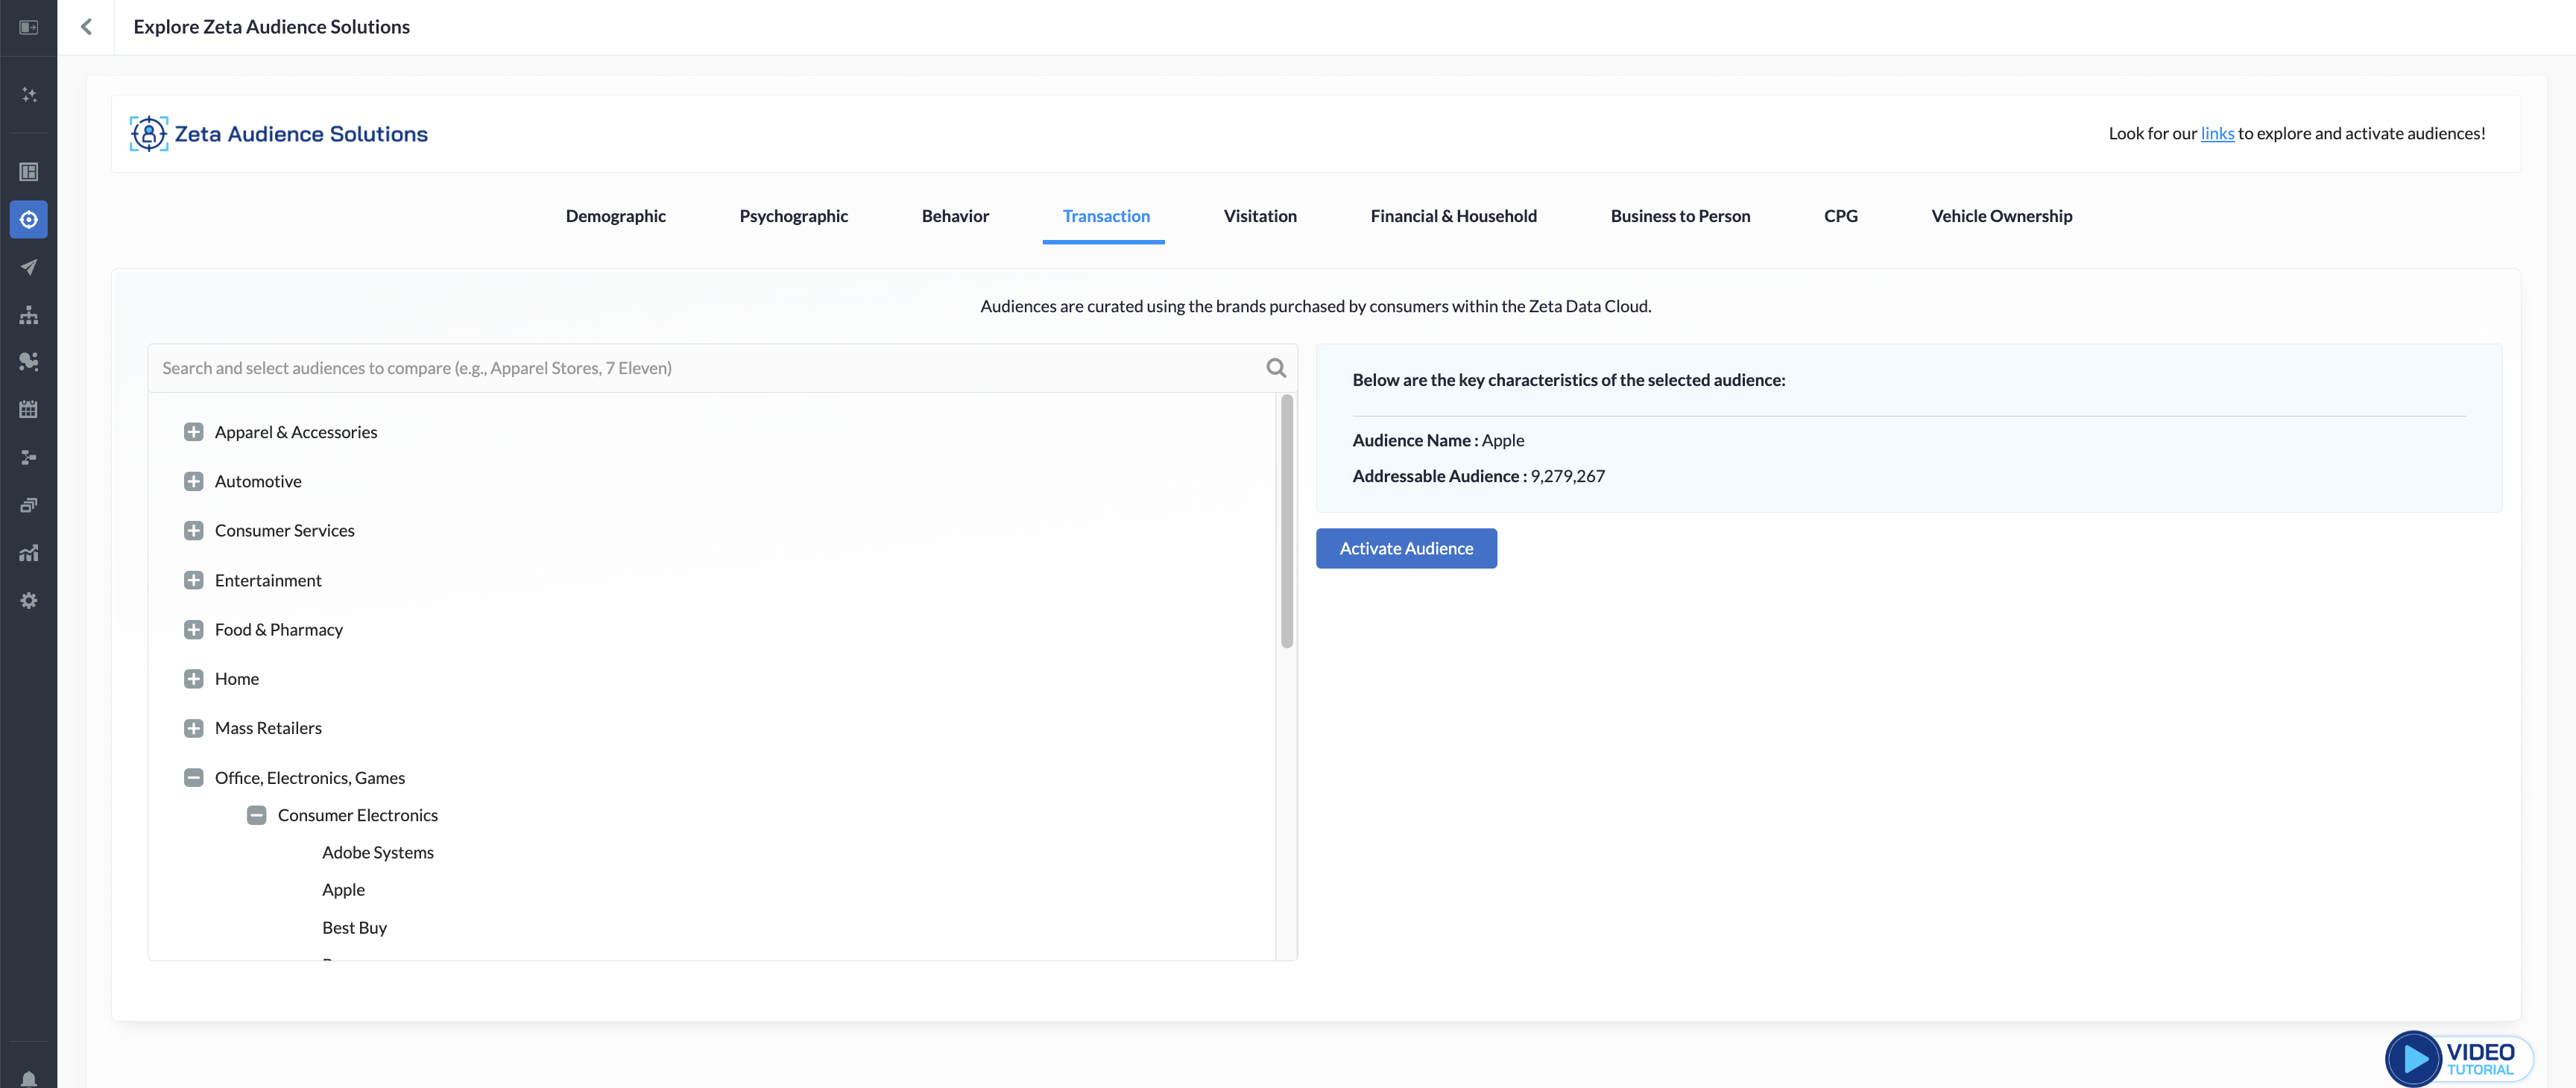Switch to the Demographic tab
Image resolution: width=2576 pixels, height=1088 pixels.
point(615,216)
